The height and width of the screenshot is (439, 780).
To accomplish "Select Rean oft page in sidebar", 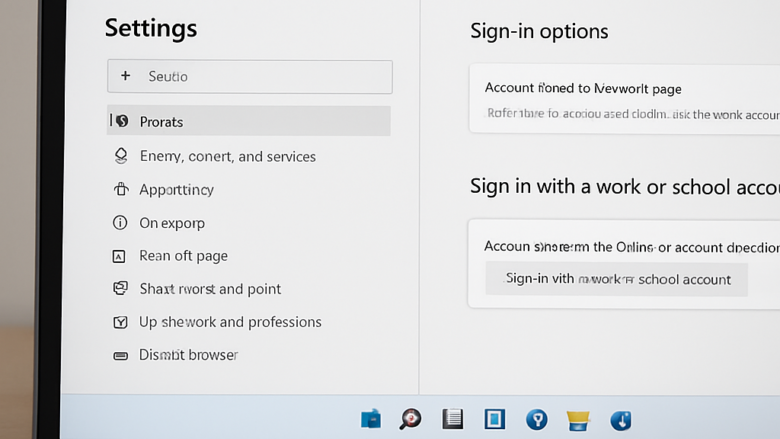I will coord(184,256).
